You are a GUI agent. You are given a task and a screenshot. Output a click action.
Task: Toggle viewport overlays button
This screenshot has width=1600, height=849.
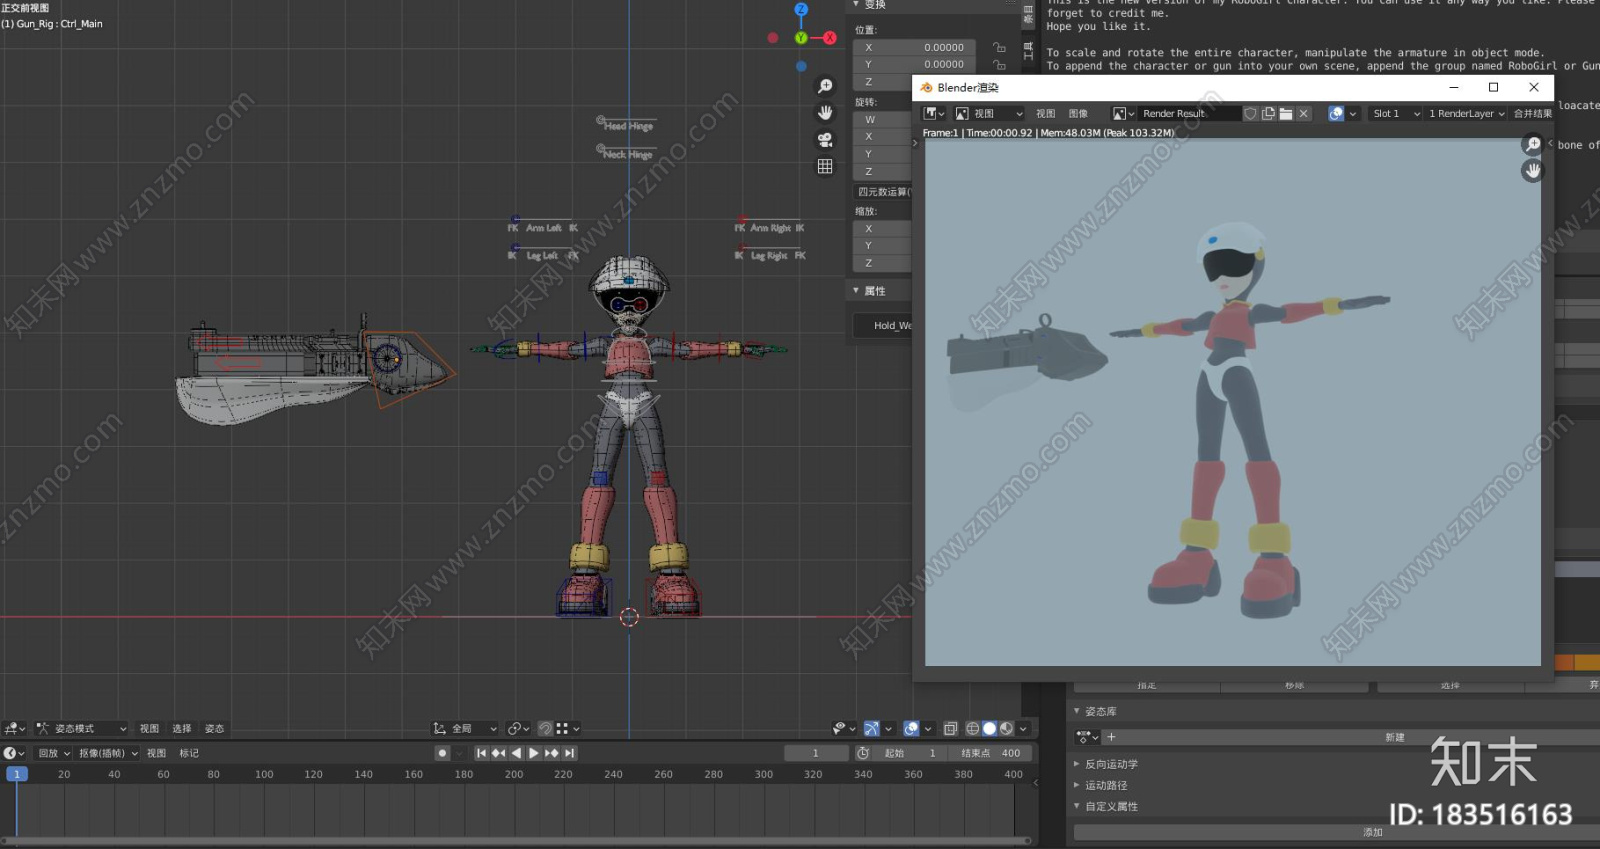(x=911, y=729)
